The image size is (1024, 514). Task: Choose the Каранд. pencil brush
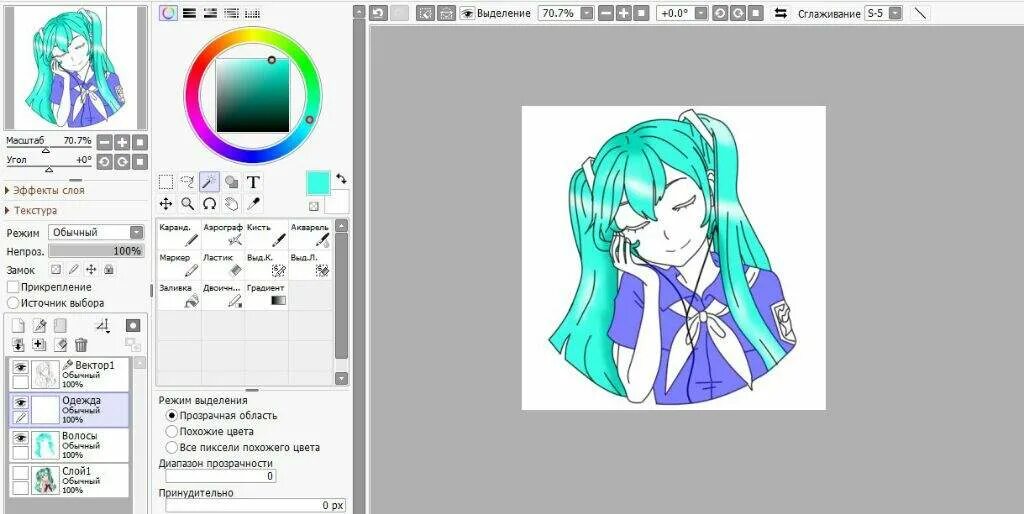[179, 234]
